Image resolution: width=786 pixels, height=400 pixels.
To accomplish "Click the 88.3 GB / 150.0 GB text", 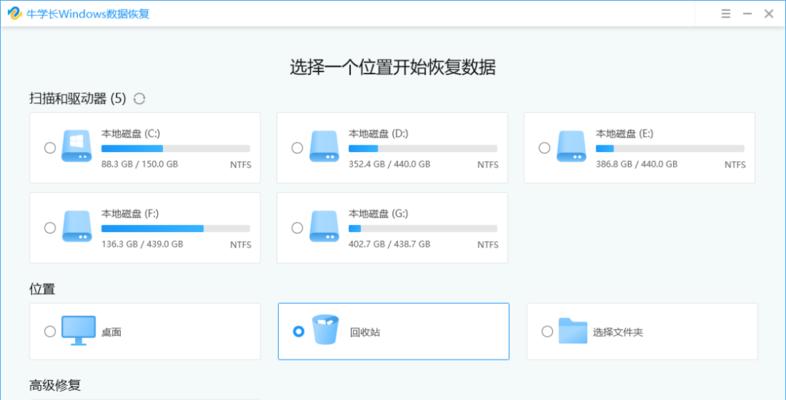I will point(139,164).
